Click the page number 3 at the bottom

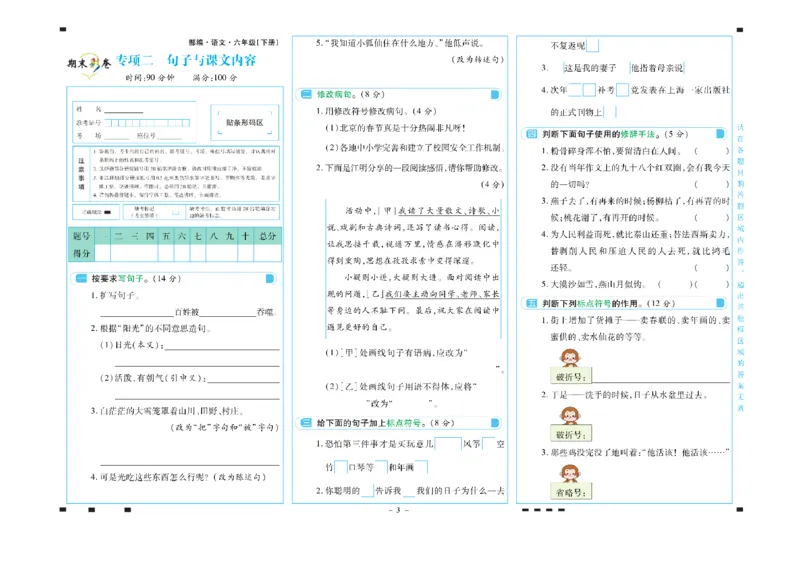(398, 510)
